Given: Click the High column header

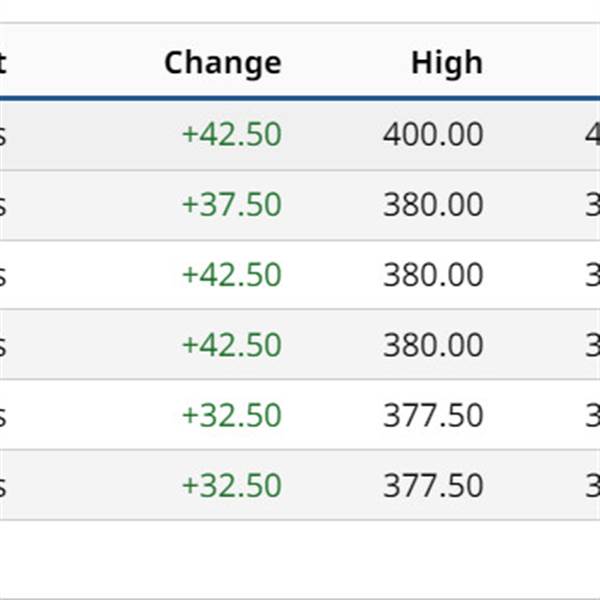Looking at the screenshot, I should tap(446, 63).
